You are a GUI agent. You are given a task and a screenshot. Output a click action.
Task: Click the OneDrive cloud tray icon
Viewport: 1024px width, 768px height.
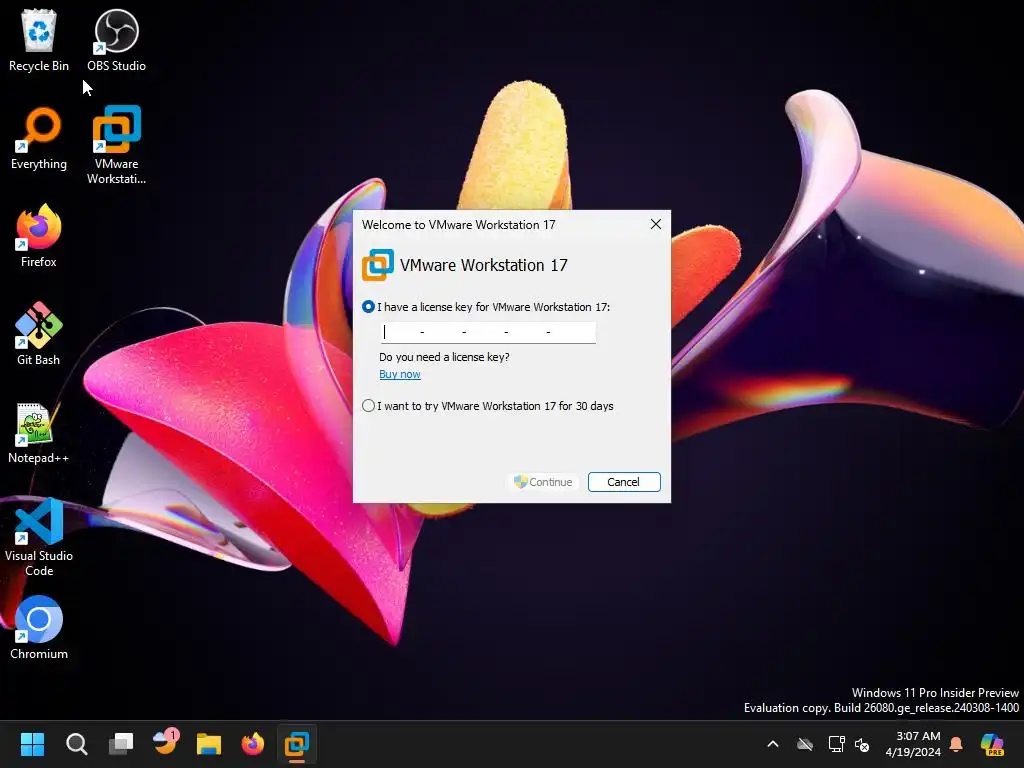(805, 744)
